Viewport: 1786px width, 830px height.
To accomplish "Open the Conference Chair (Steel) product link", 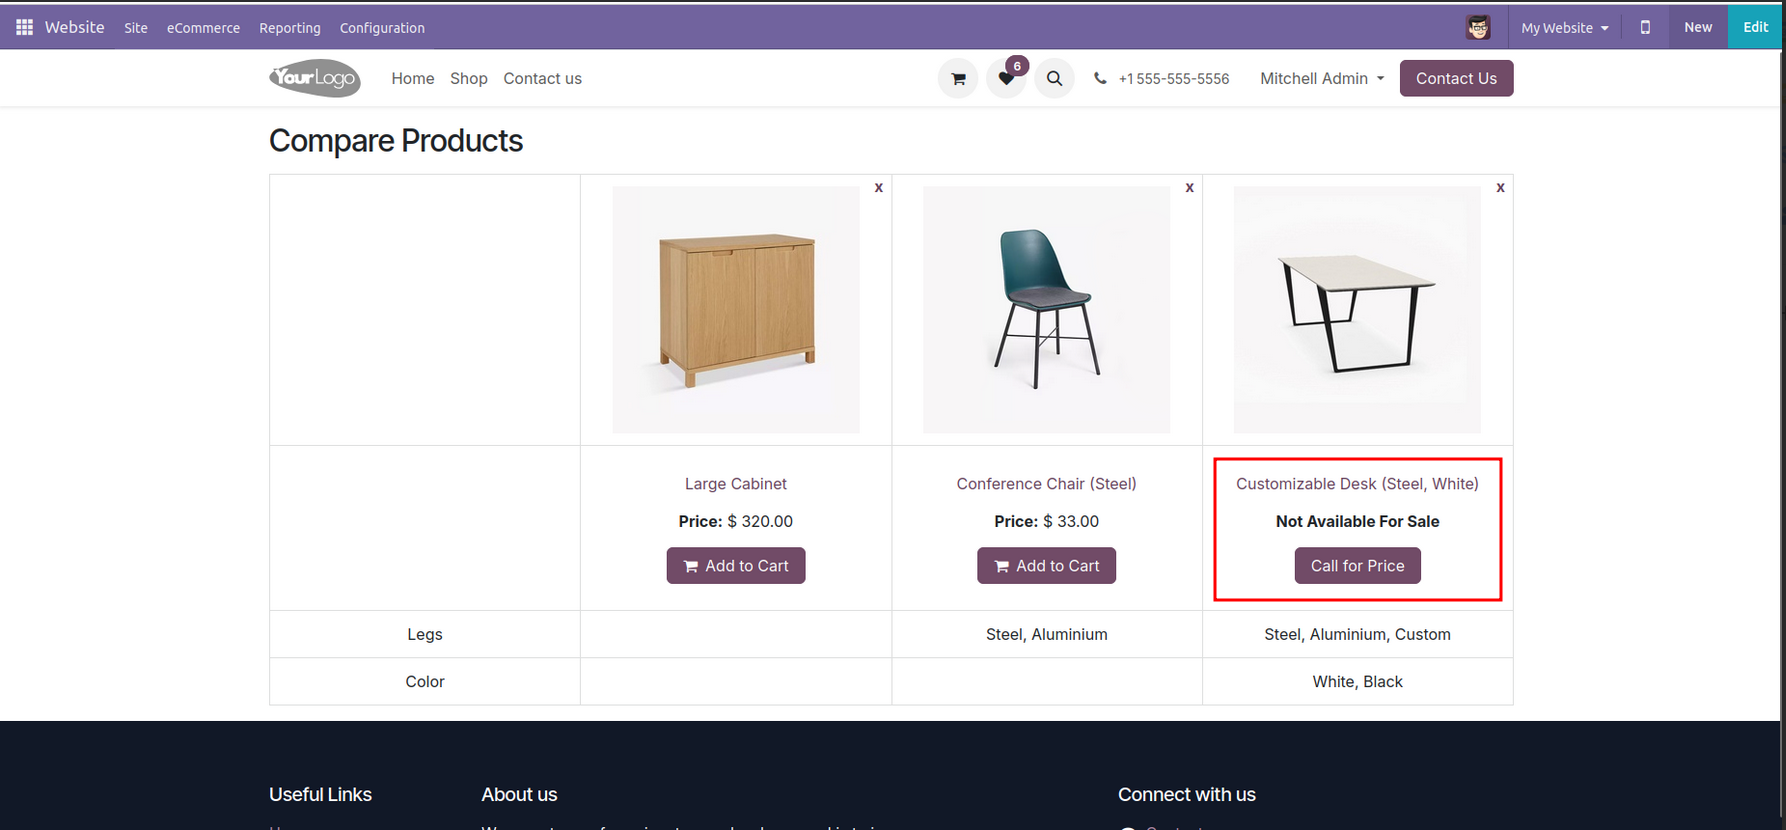I will tap(1046, 484).
